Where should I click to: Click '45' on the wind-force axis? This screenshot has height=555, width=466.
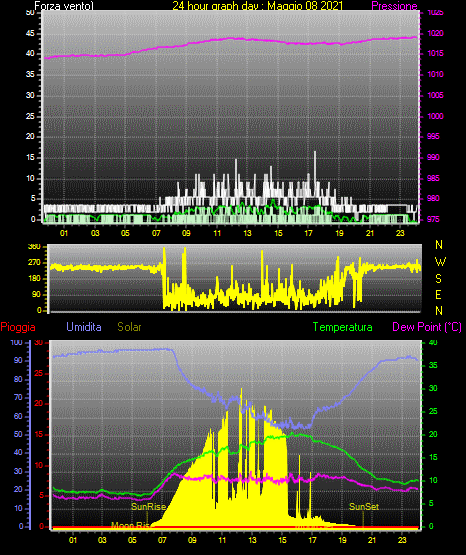tap(30, 34)
